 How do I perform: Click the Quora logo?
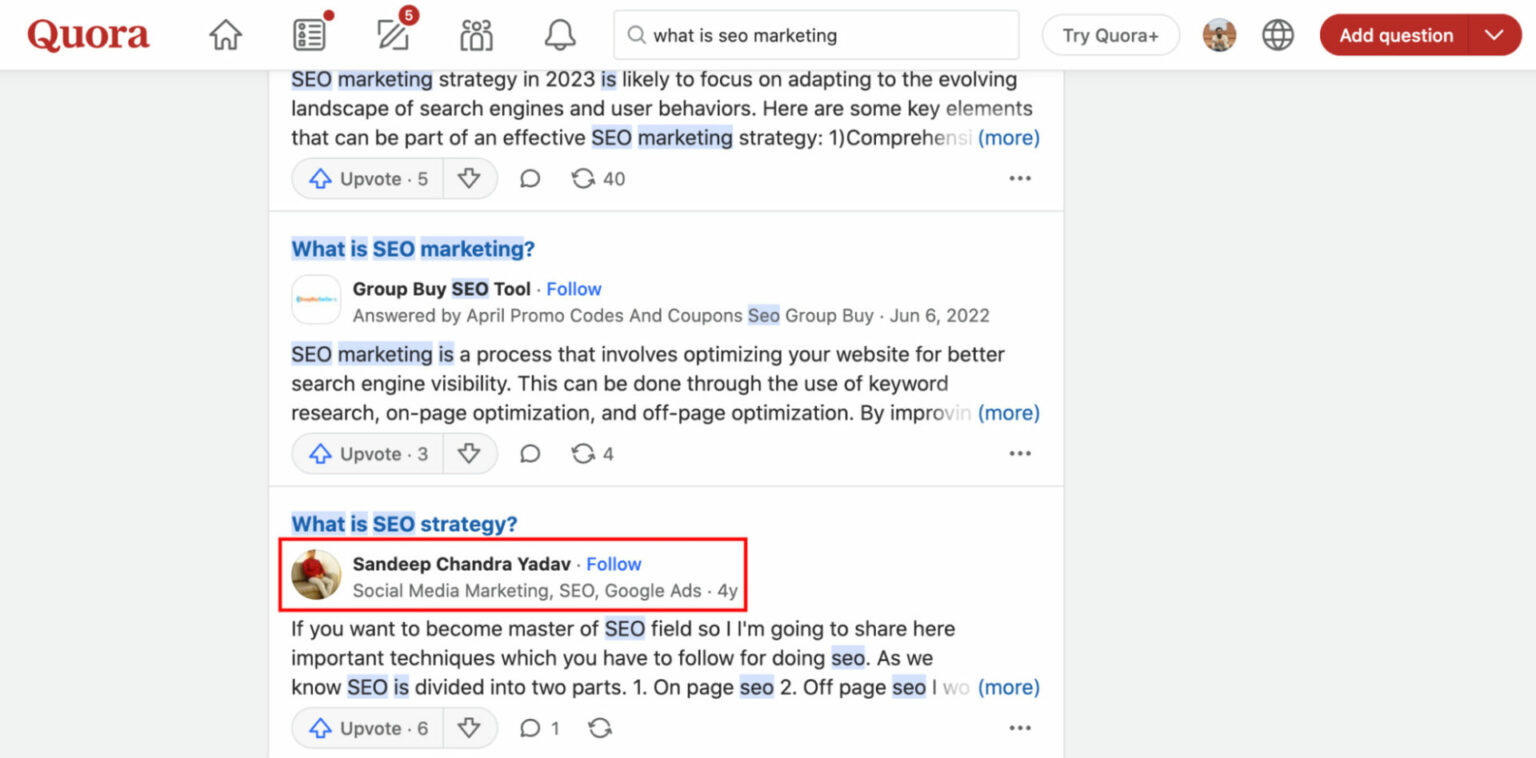pyautogui.click(x=88, y=33)
